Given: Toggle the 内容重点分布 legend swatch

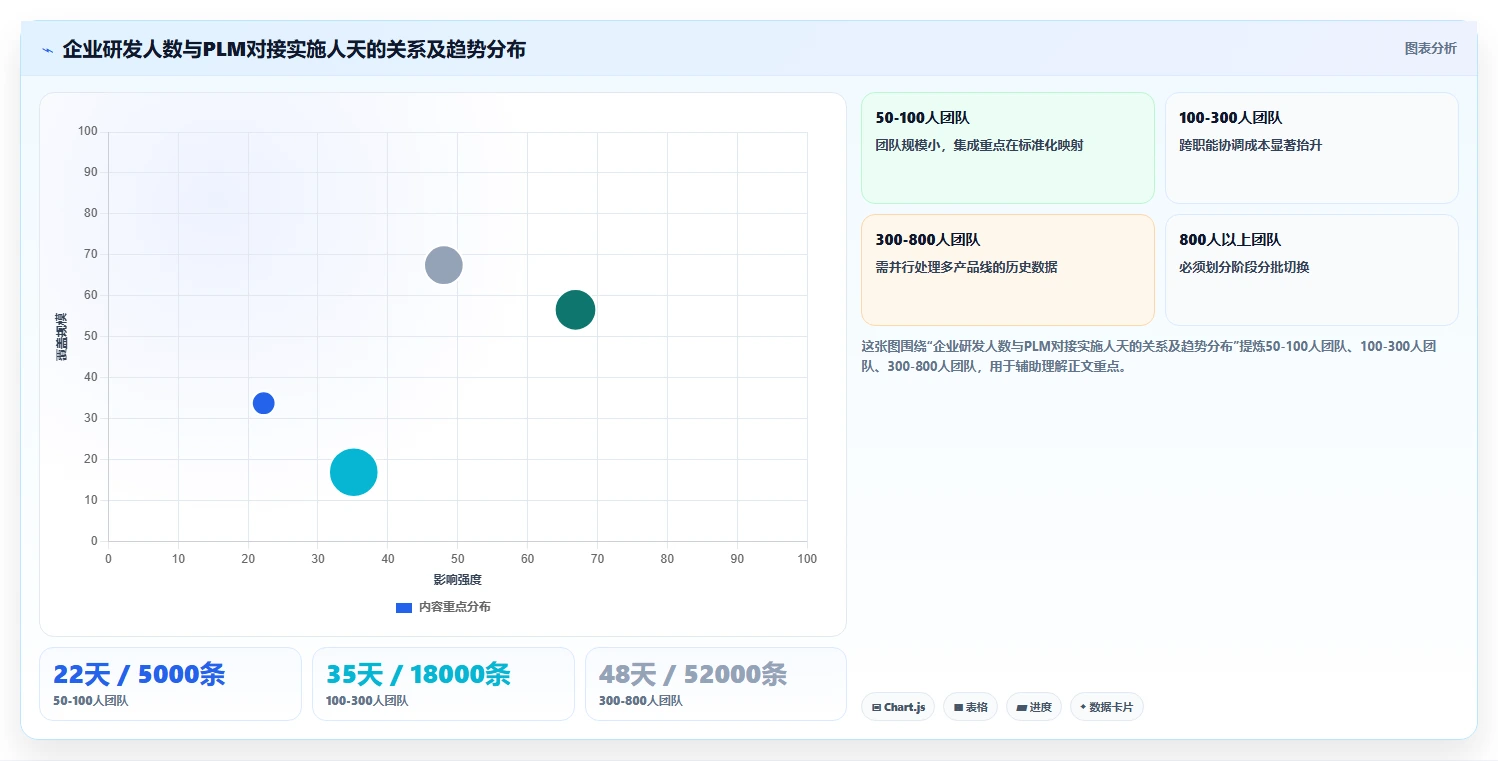Looking at the screenshot, I should 404,607.
